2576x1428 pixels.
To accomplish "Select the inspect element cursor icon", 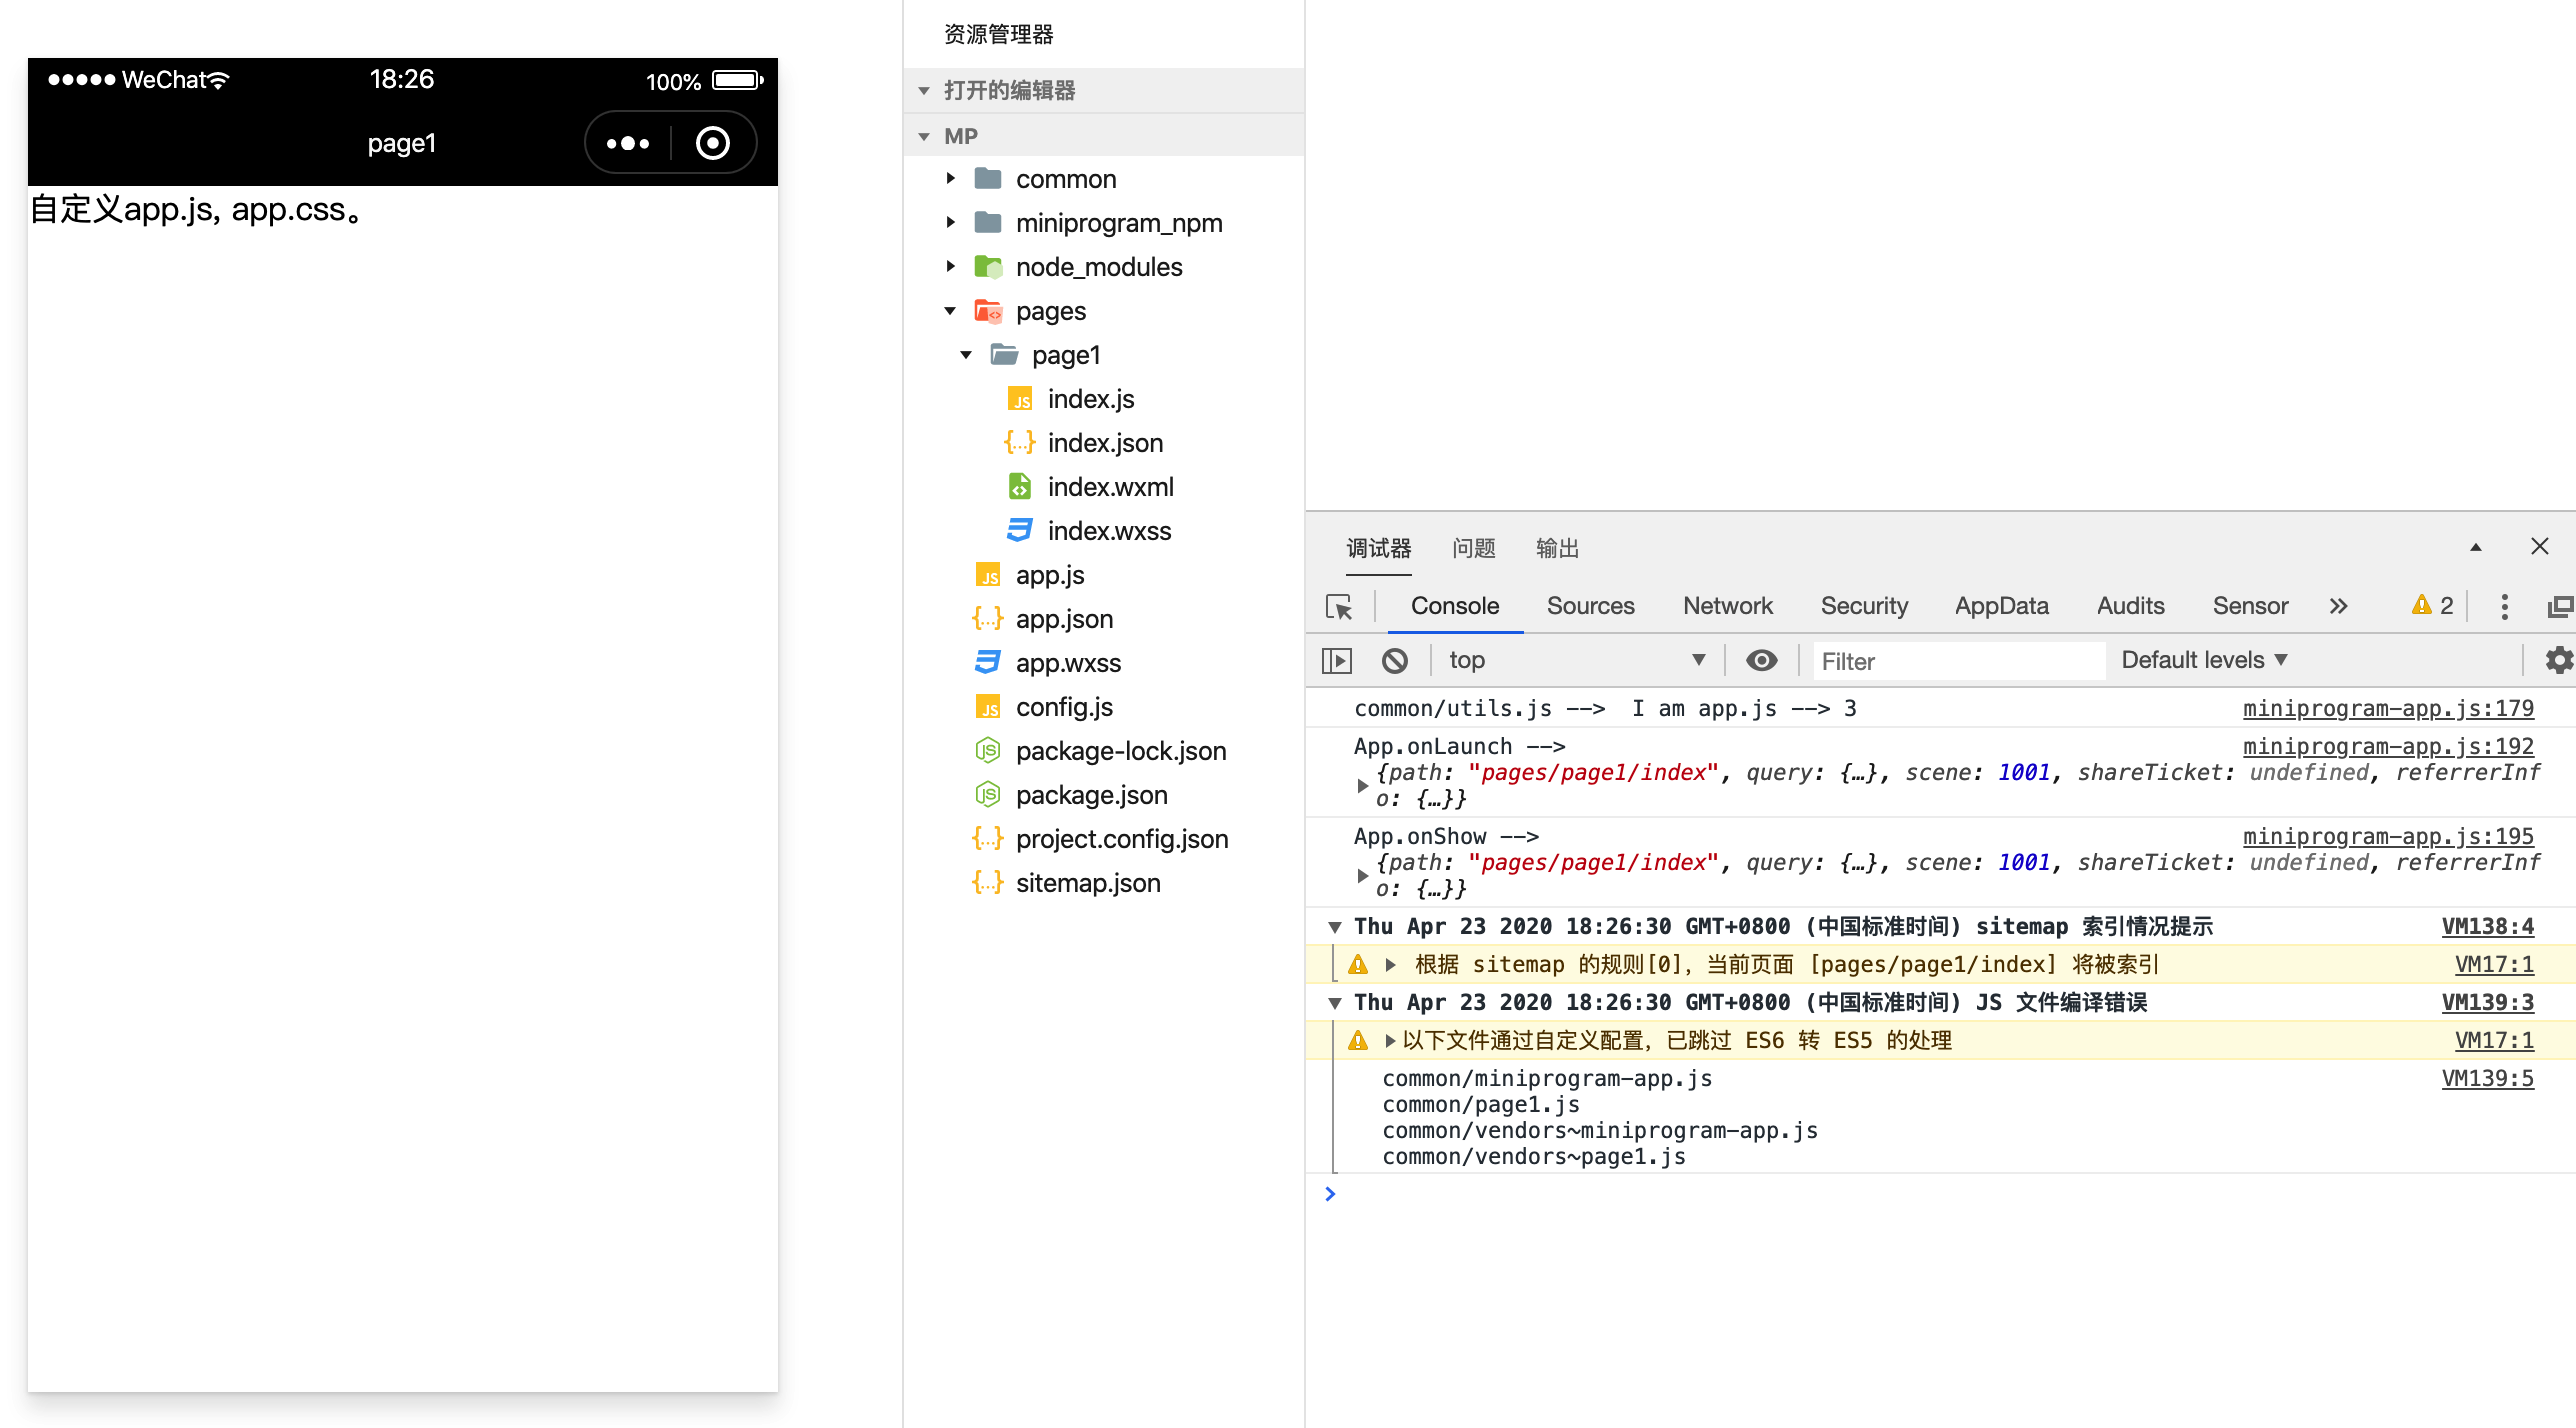I will [x=1338, y=606].
